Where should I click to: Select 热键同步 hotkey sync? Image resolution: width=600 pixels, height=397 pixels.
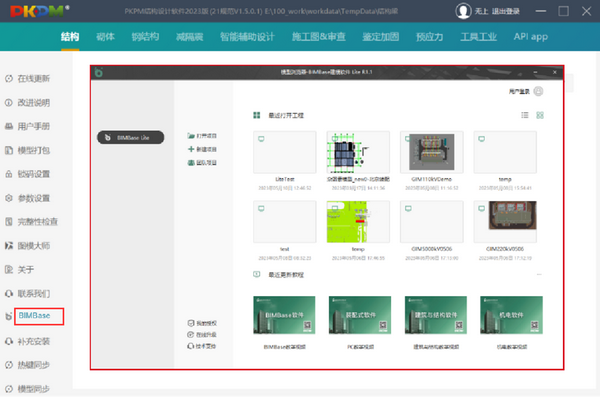point(28,365)
